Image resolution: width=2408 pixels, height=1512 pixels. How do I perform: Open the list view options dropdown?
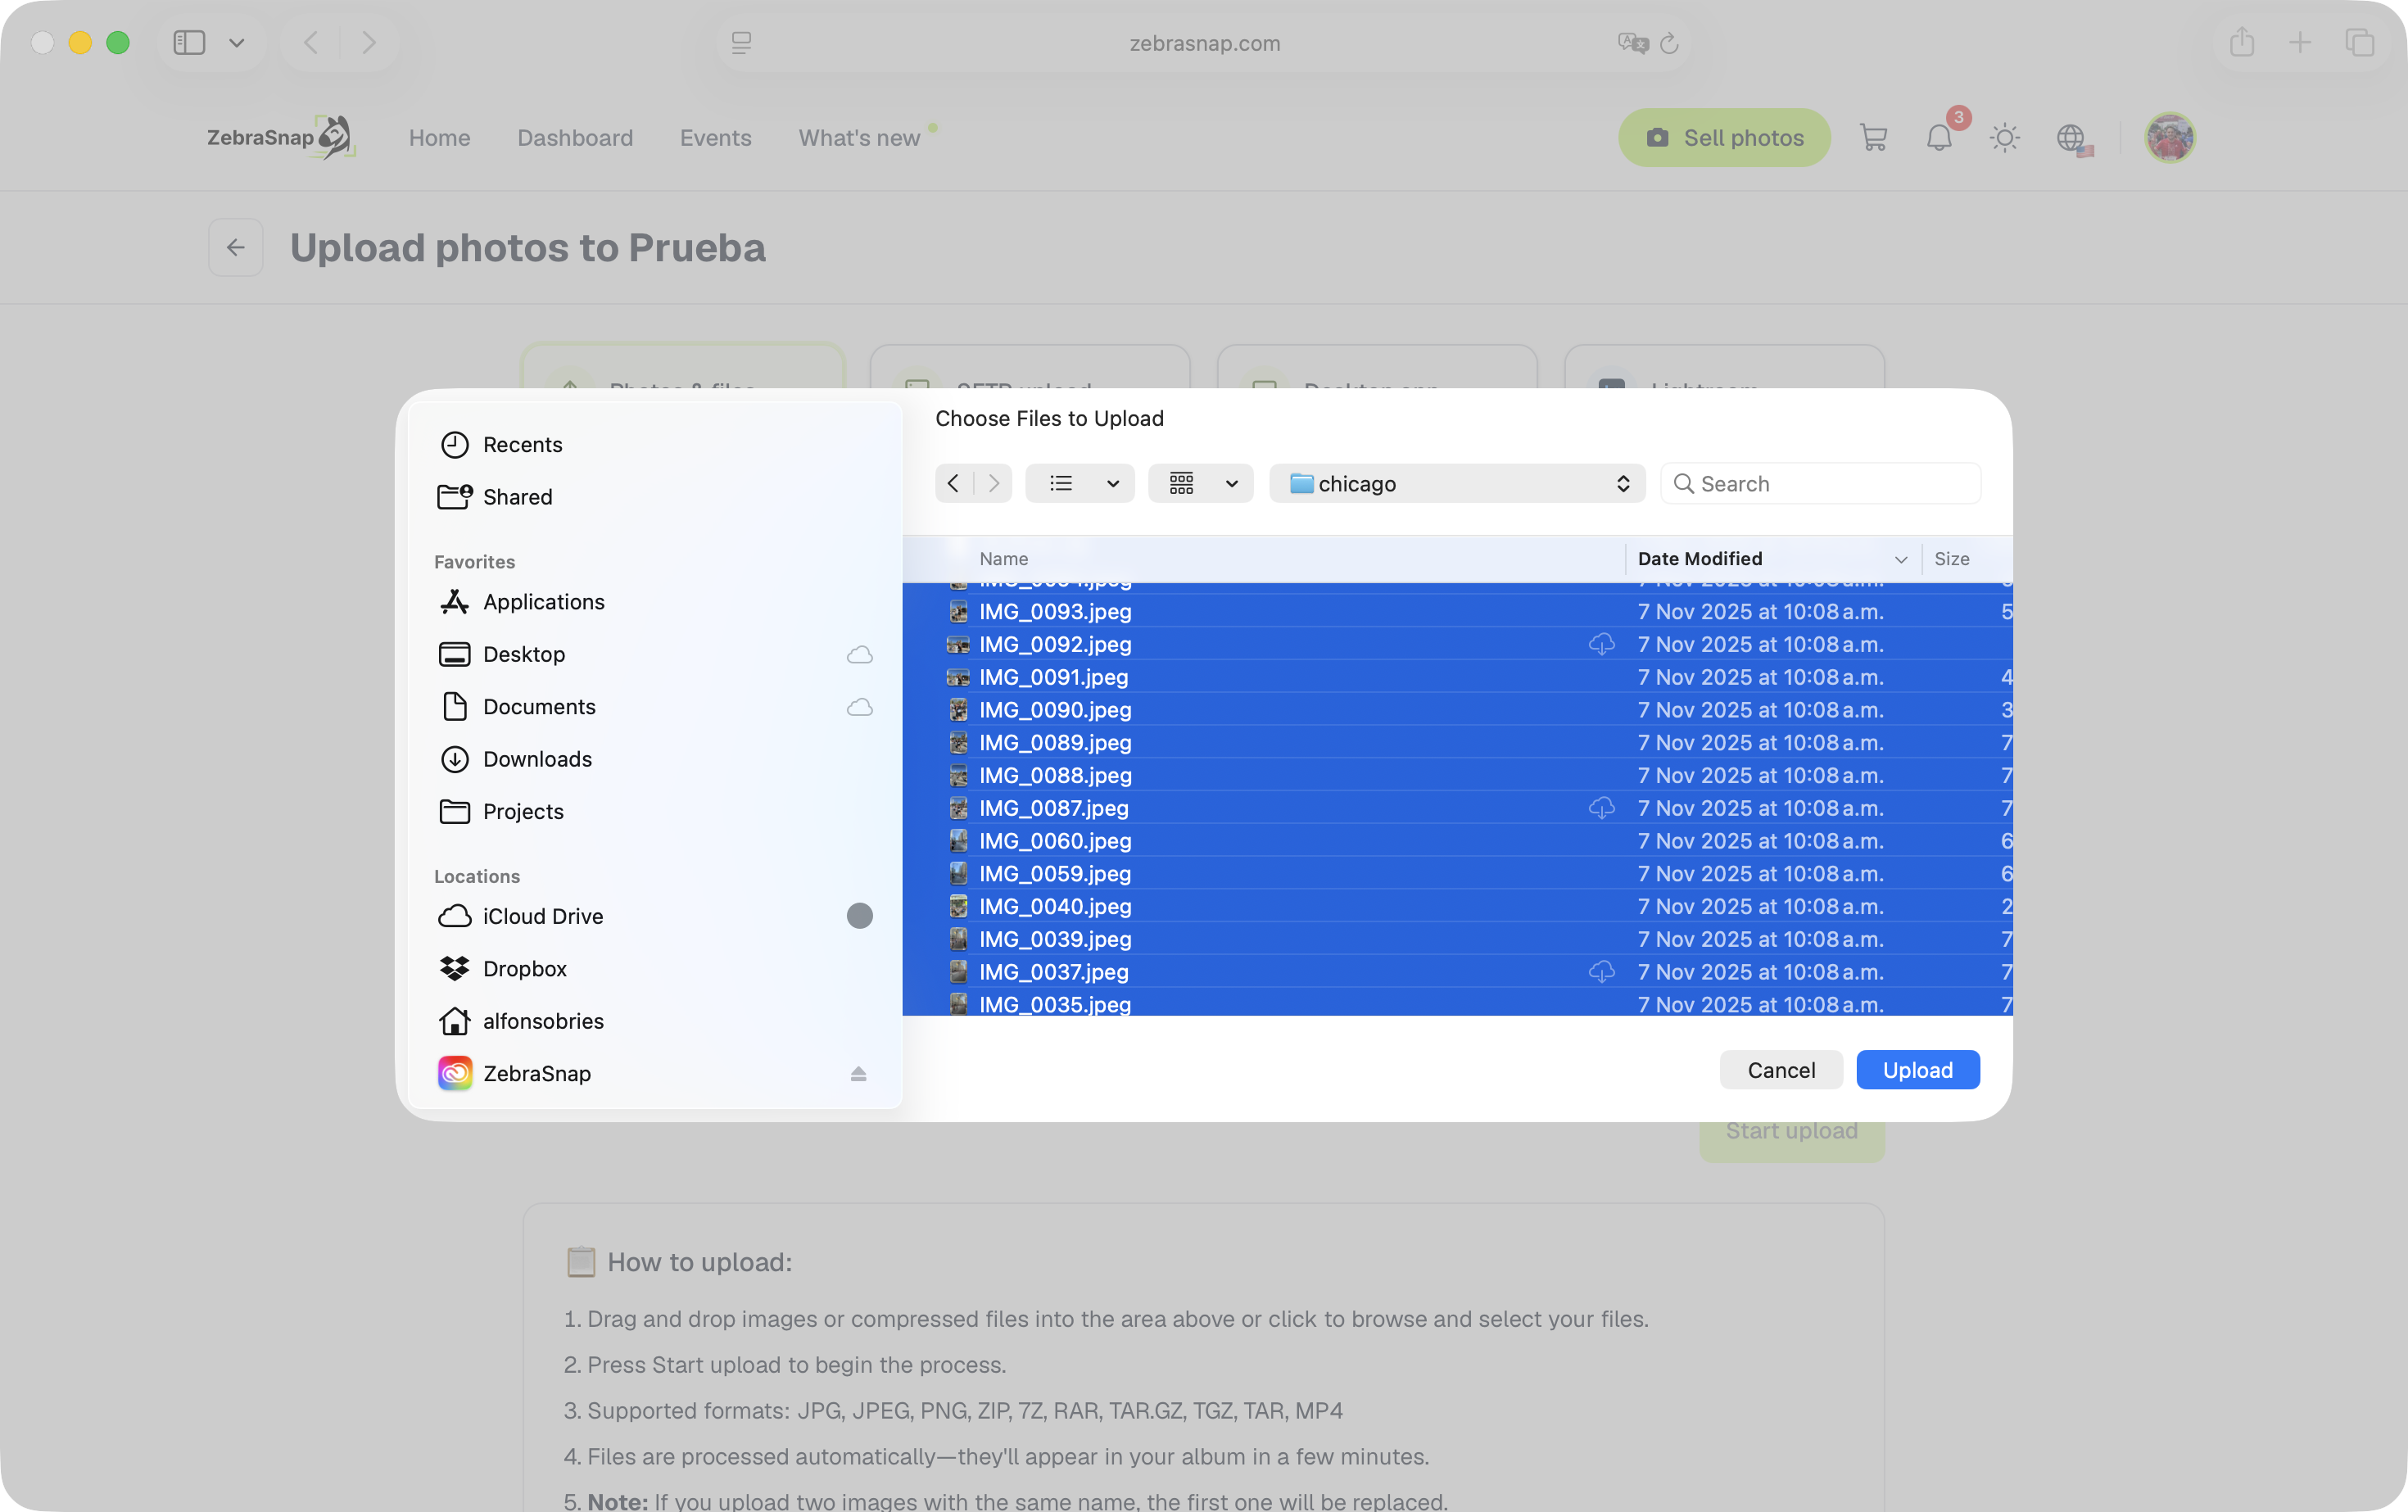[1080, 484]
